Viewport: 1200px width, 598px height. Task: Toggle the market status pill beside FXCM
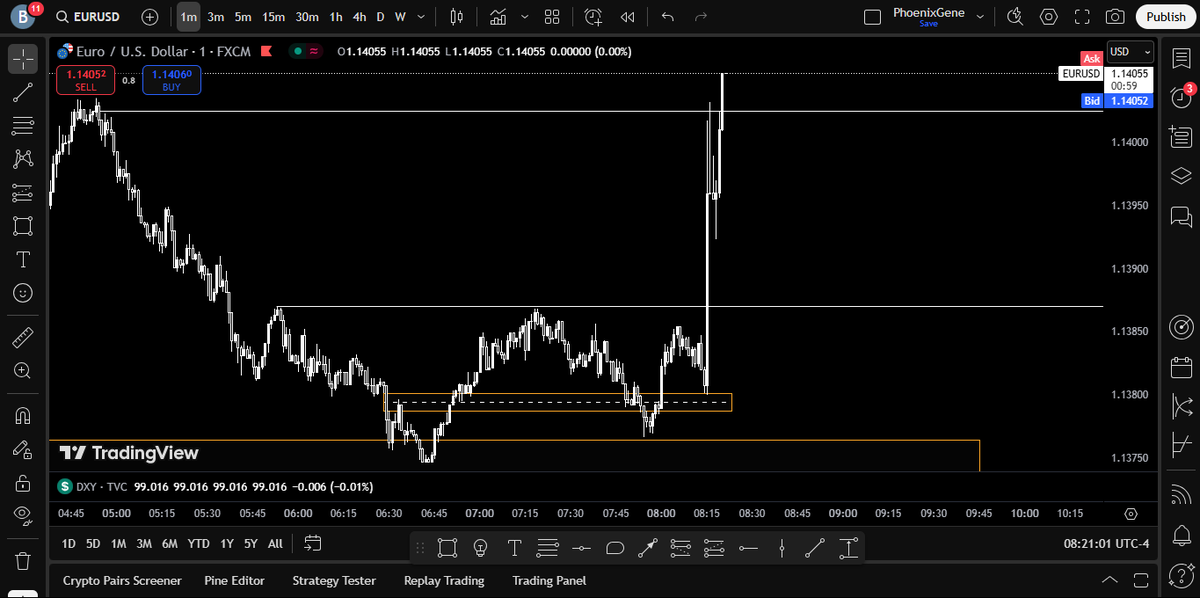point(306,52)
